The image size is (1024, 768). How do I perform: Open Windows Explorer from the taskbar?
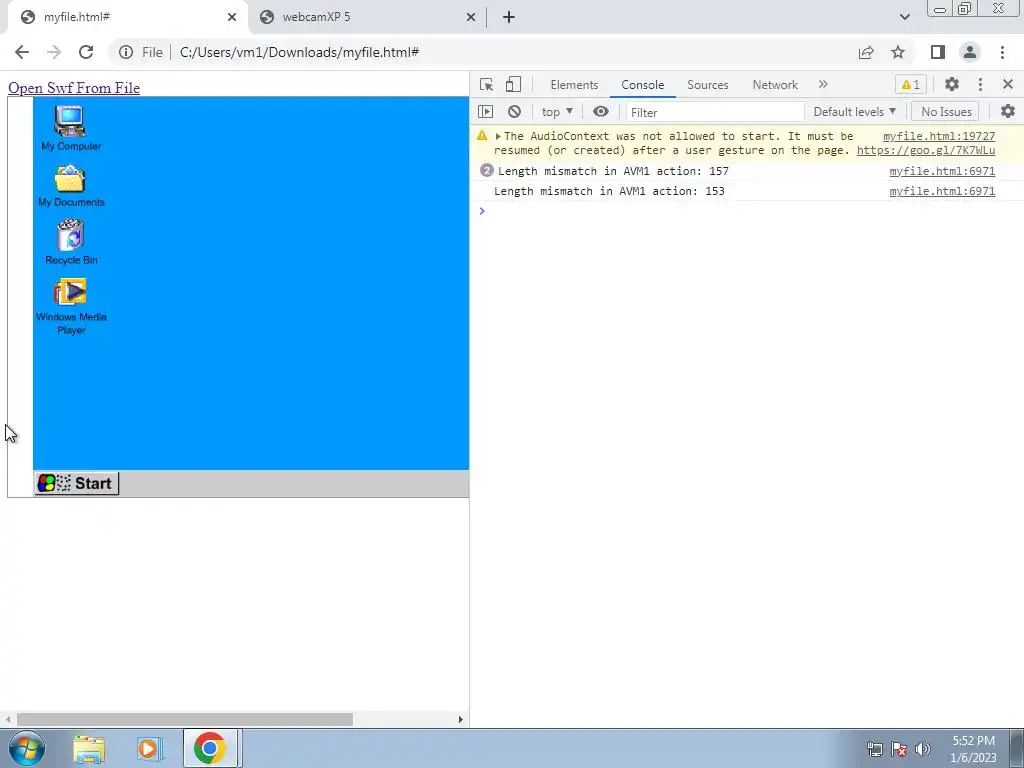click(89, 748)
